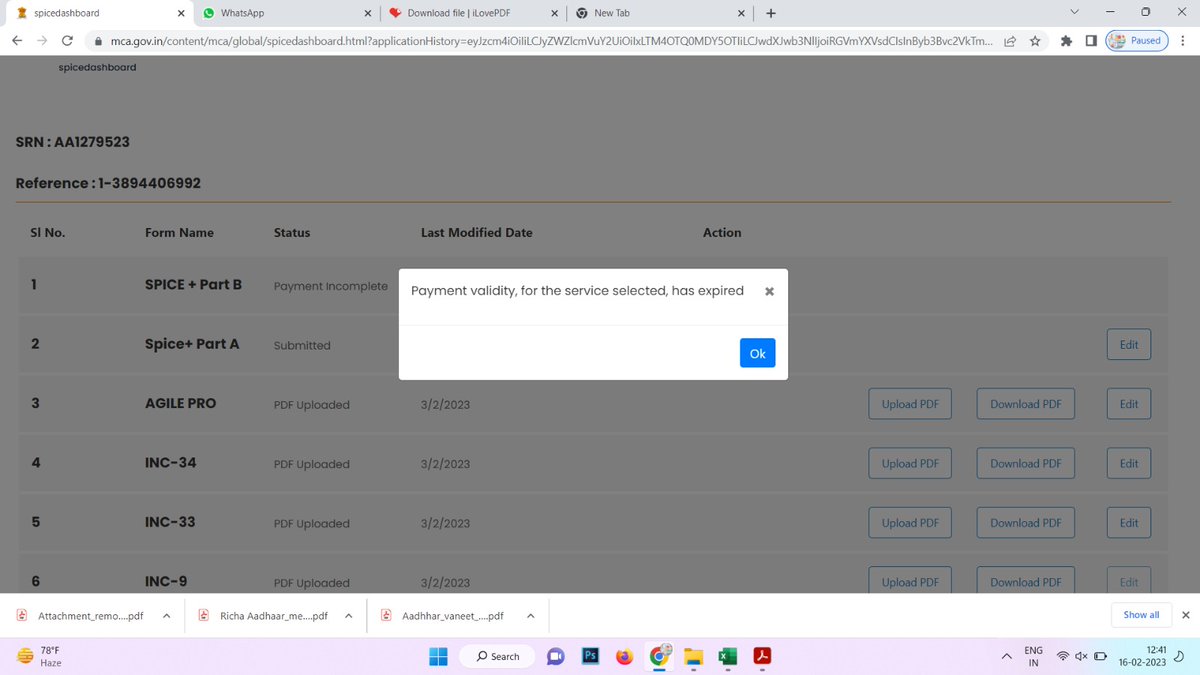Click the forward navigation arrow
The width and height of the screenshot is (1200, 675).
point(42,41)
